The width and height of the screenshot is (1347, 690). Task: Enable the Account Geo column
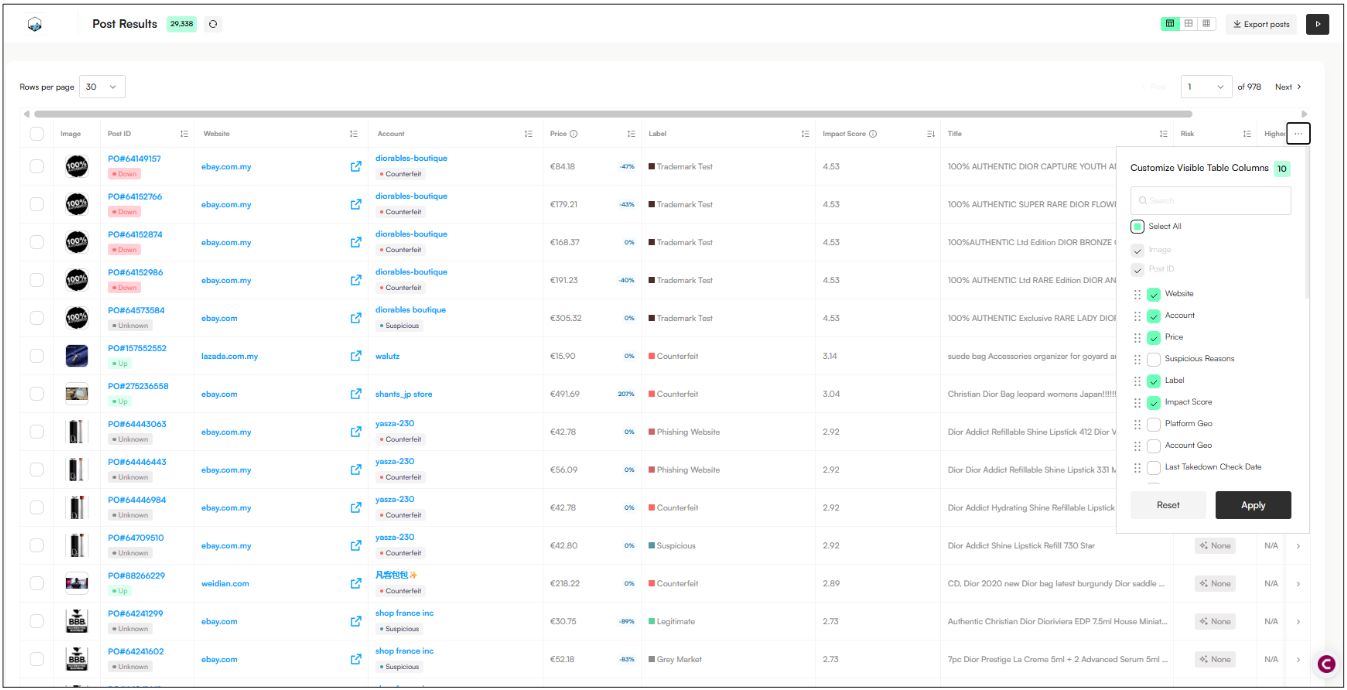[x=1154, y=446]
